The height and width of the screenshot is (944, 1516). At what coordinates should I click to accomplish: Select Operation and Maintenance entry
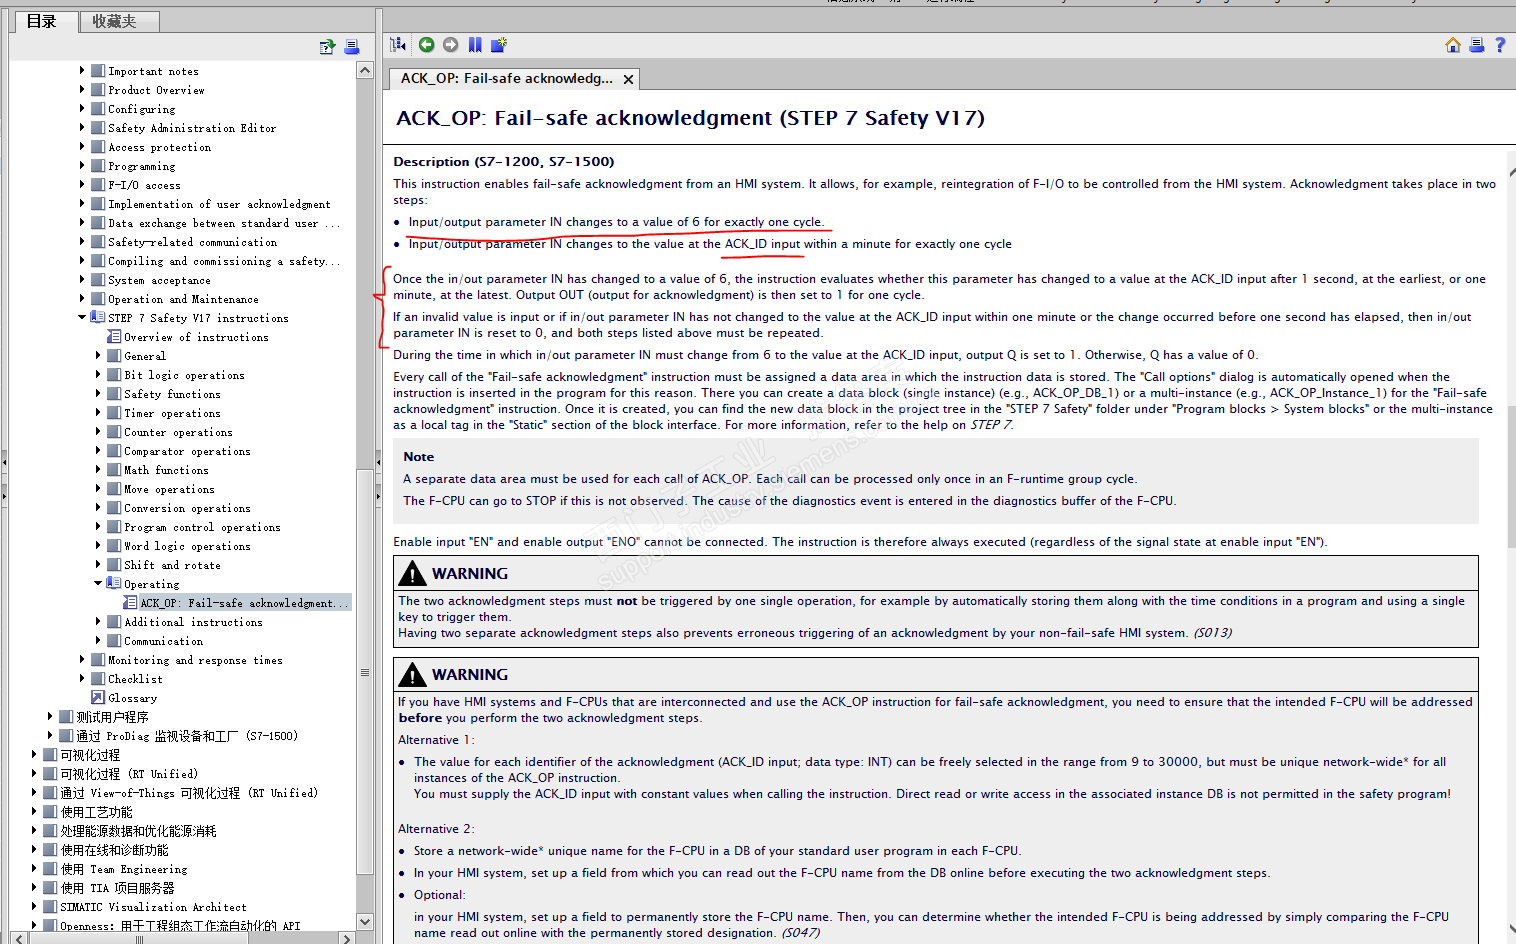[x=183, y=299]
